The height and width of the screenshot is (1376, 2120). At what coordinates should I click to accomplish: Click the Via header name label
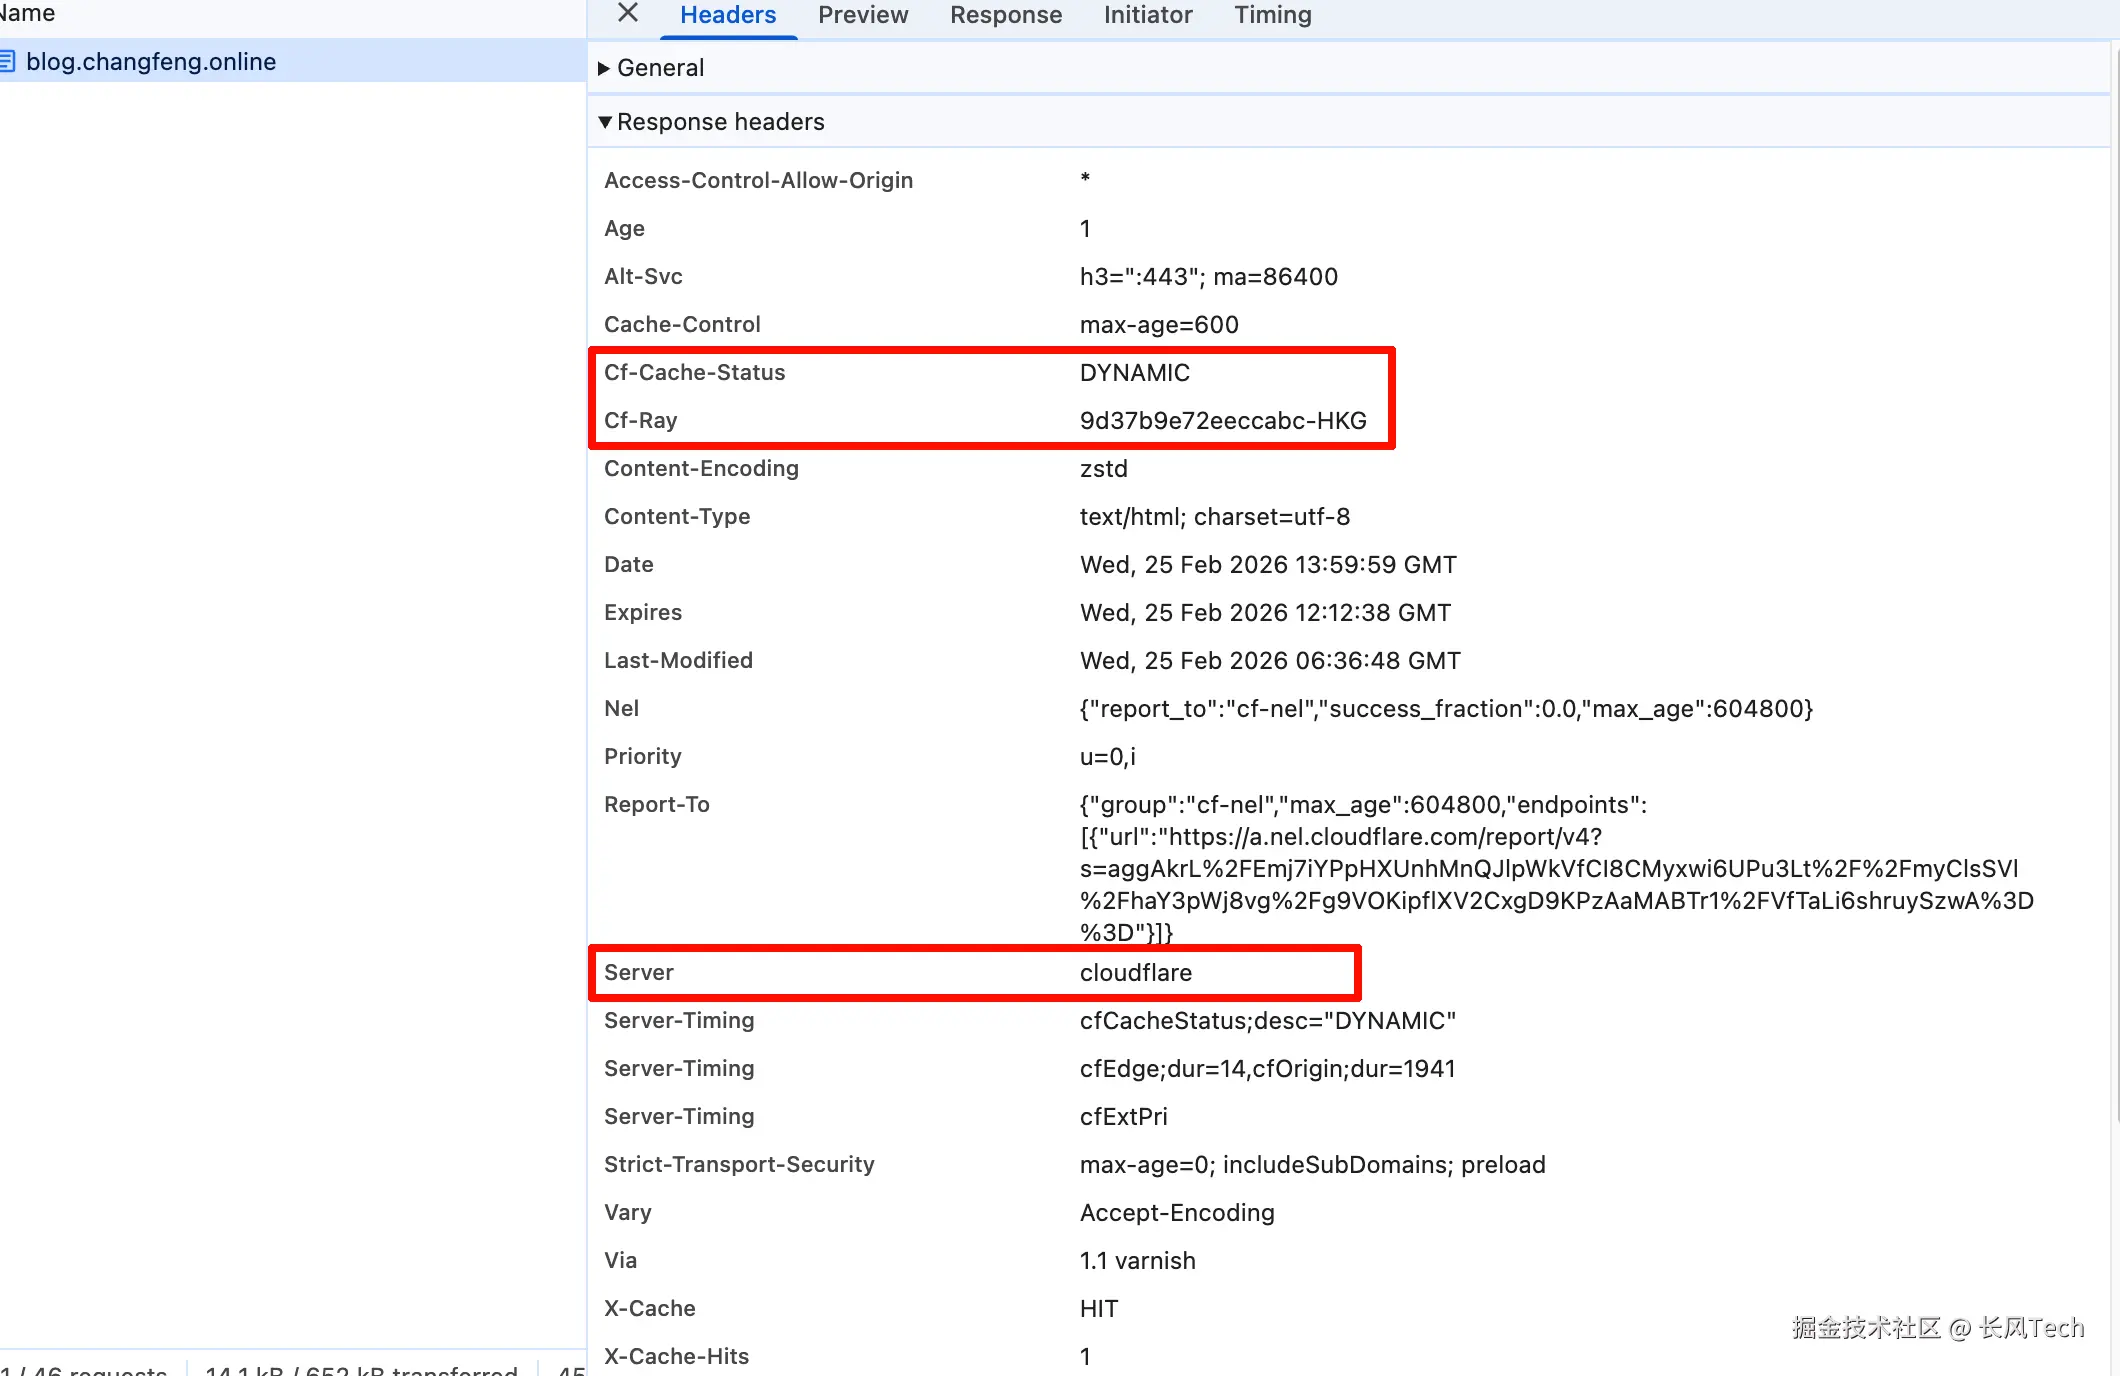[620, 1261]
